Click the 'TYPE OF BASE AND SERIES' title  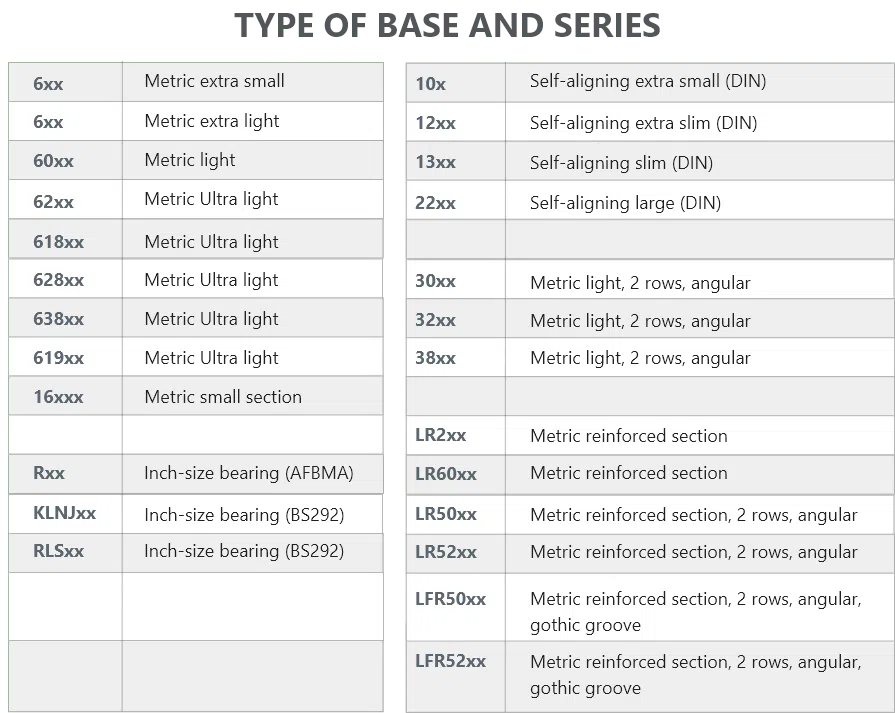point(447,26)
